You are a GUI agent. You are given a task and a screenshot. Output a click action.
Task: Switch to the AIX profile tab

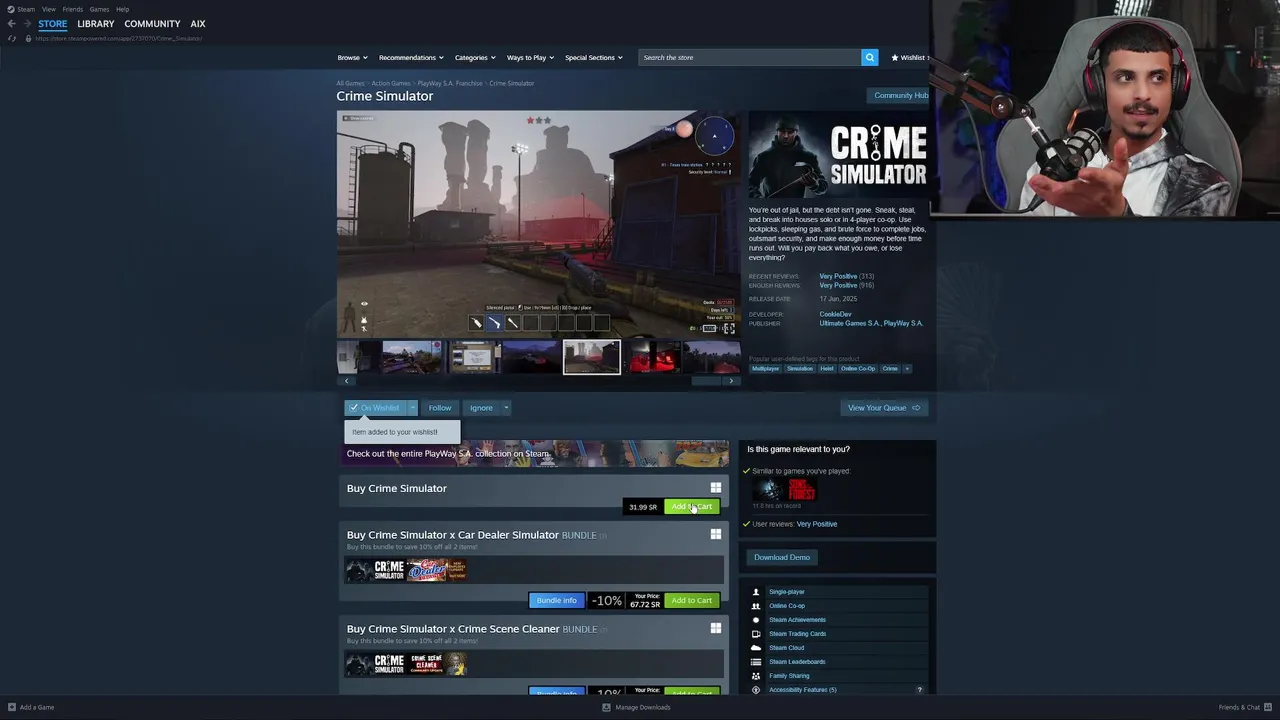click(x=198, y=24)
